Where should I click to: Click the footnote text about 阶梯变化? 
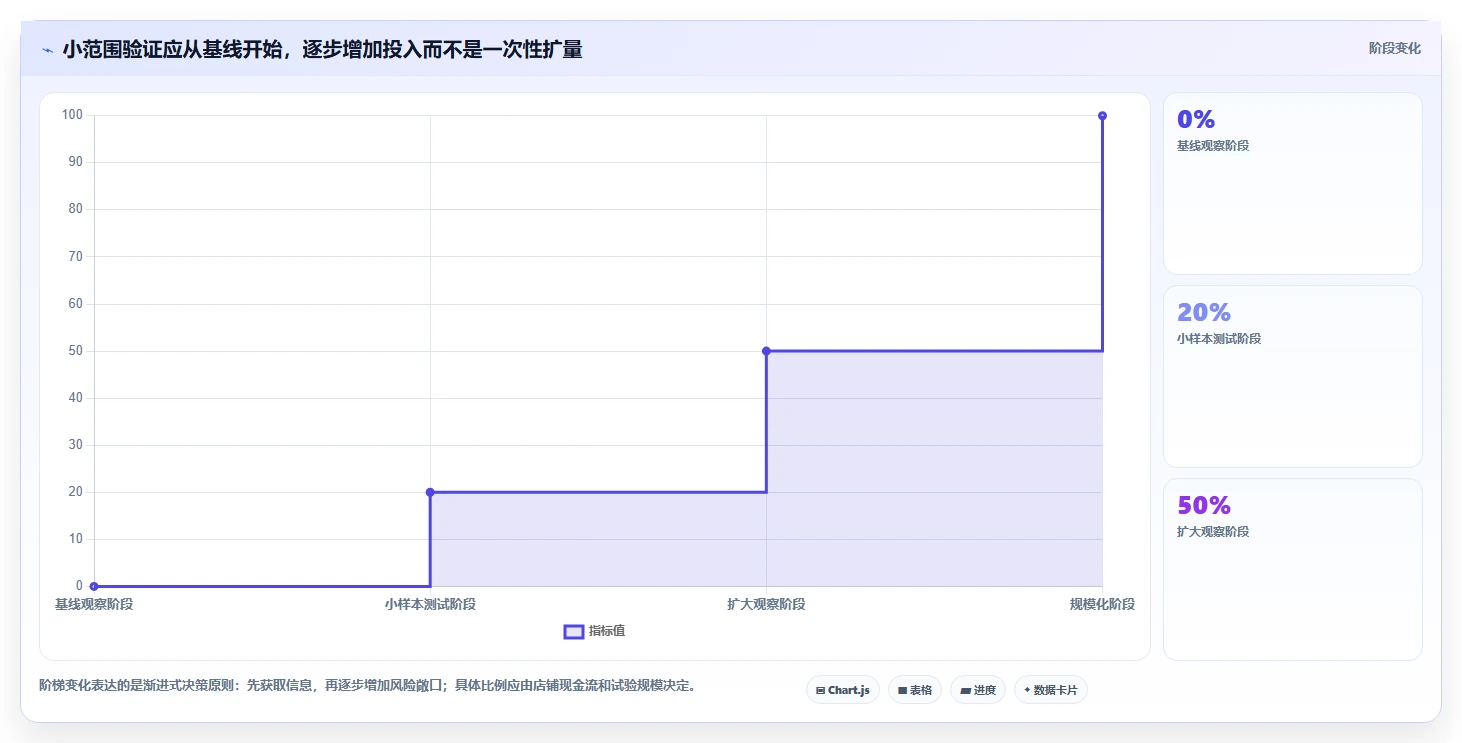pos(367,686)
